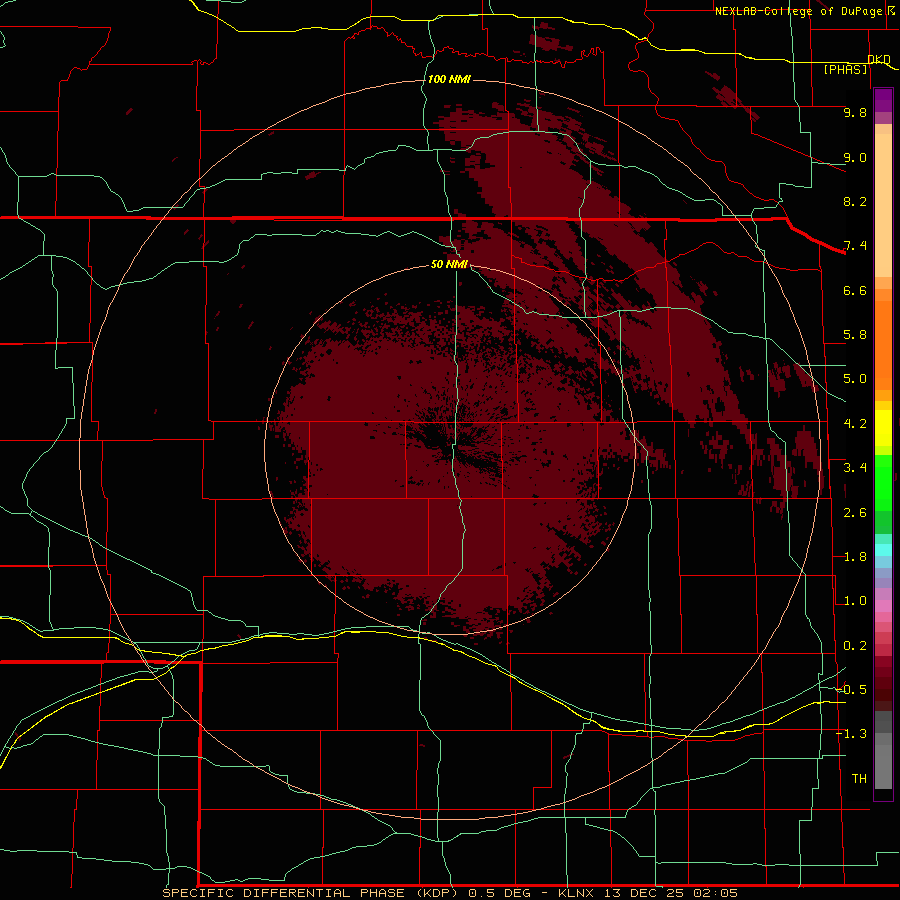This screenshot has height=900, width=900.
Task: Click the 8.2 scale value
Action: pyautogui.click(x=855, y=201)
